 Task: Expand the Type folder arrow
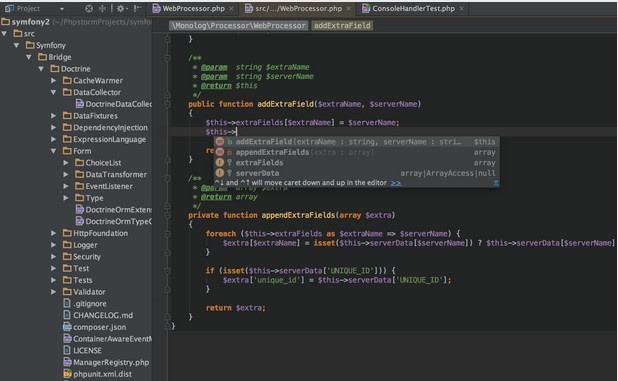[x=66, y=198]
